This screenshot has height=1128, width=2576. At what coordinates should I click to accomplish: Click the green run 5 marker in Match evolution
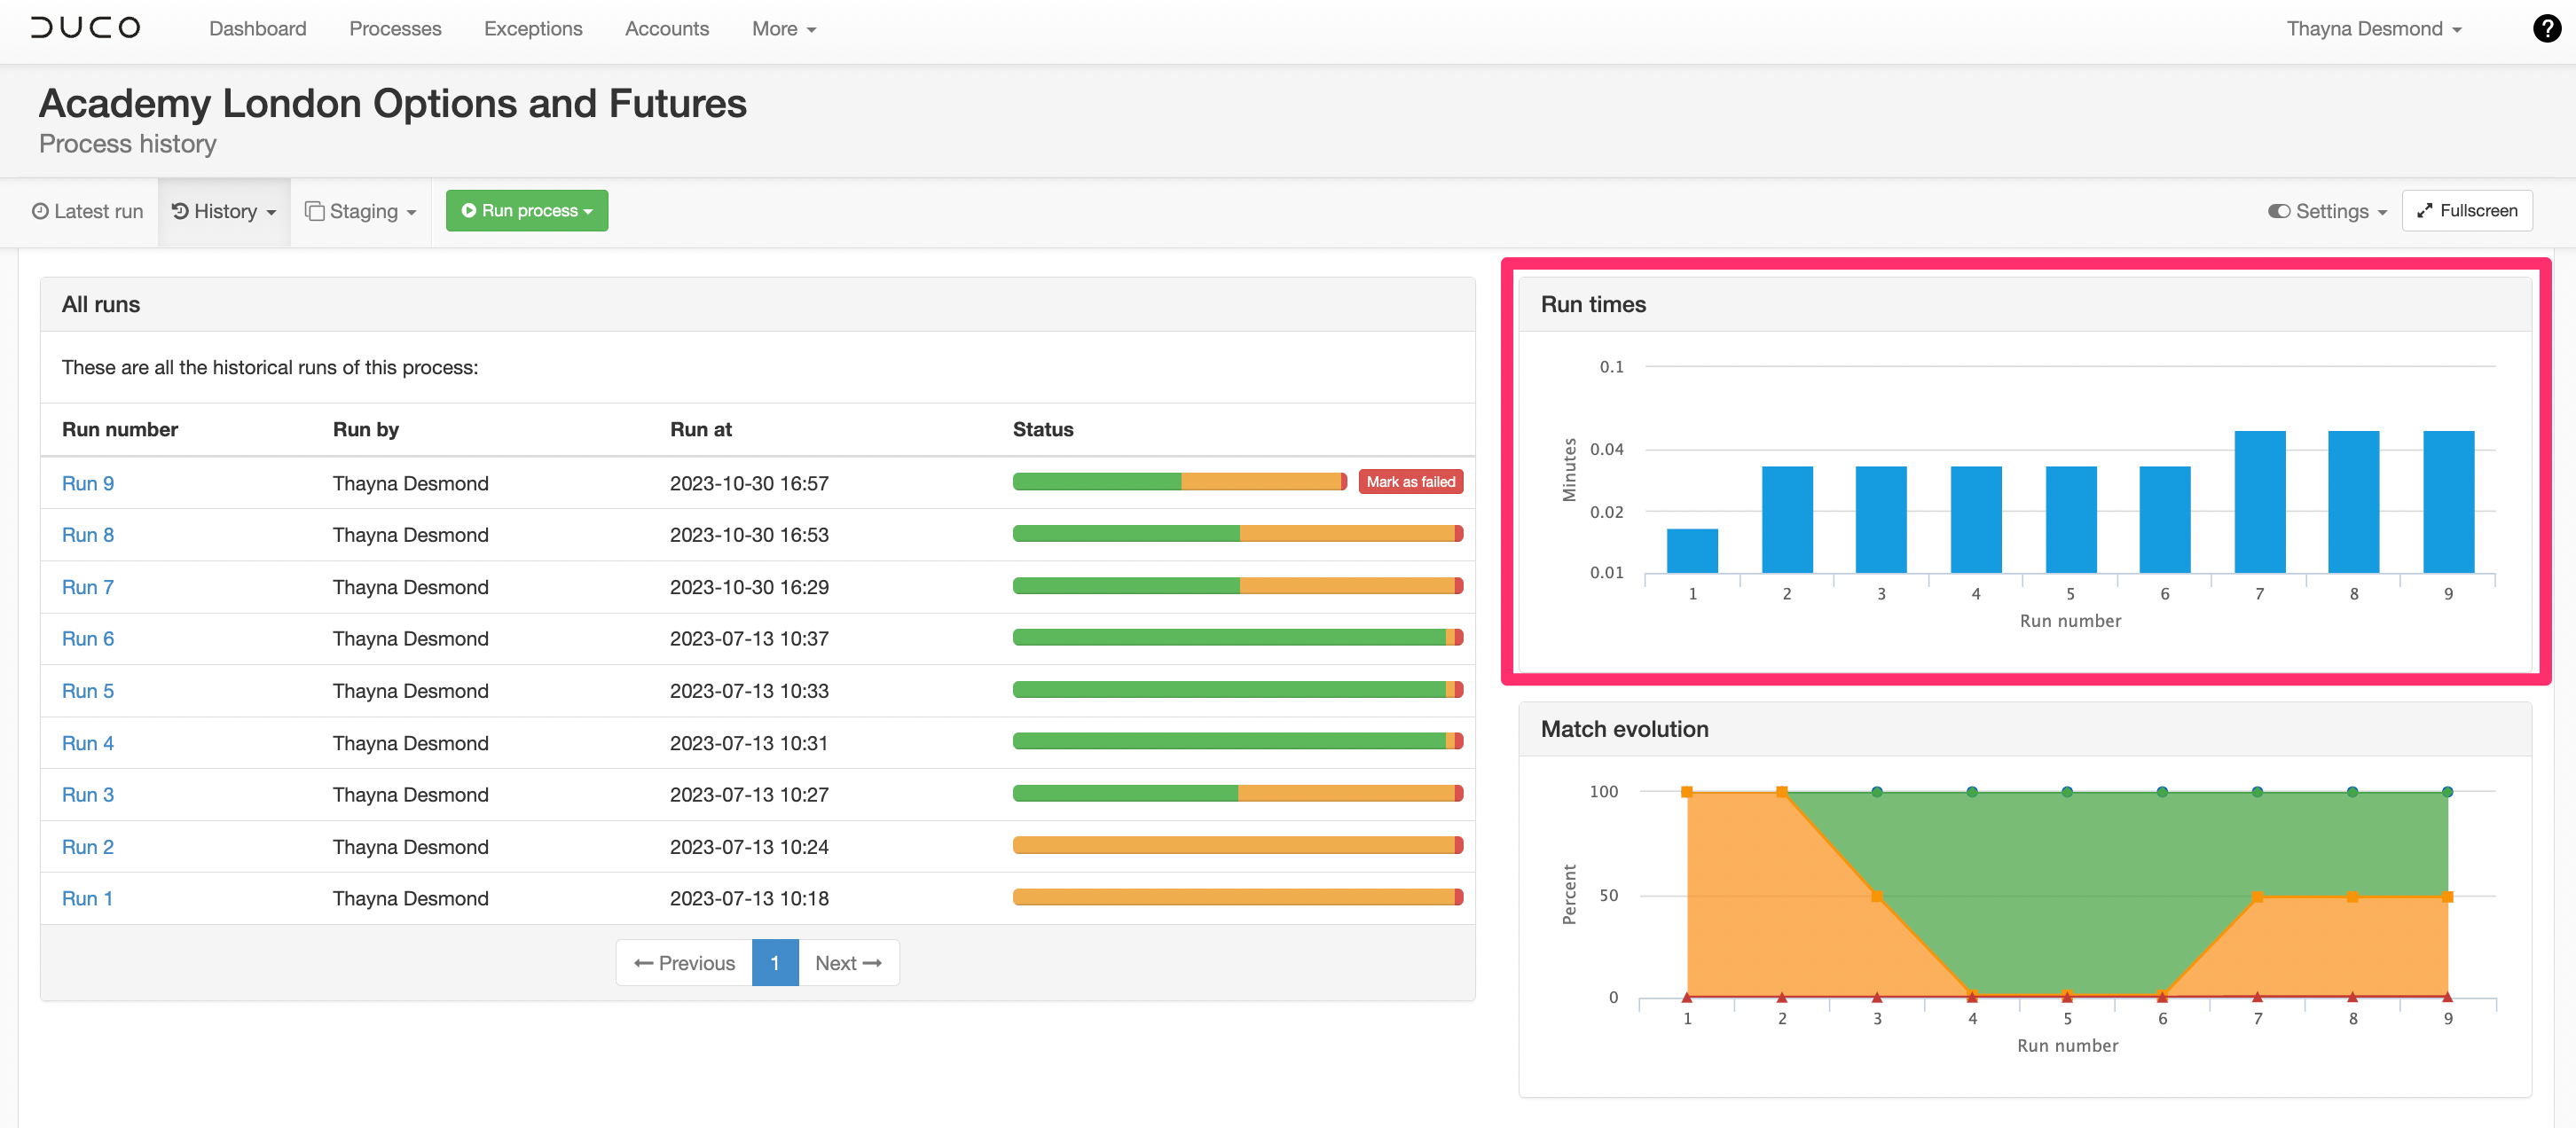tap(2067, 791)
